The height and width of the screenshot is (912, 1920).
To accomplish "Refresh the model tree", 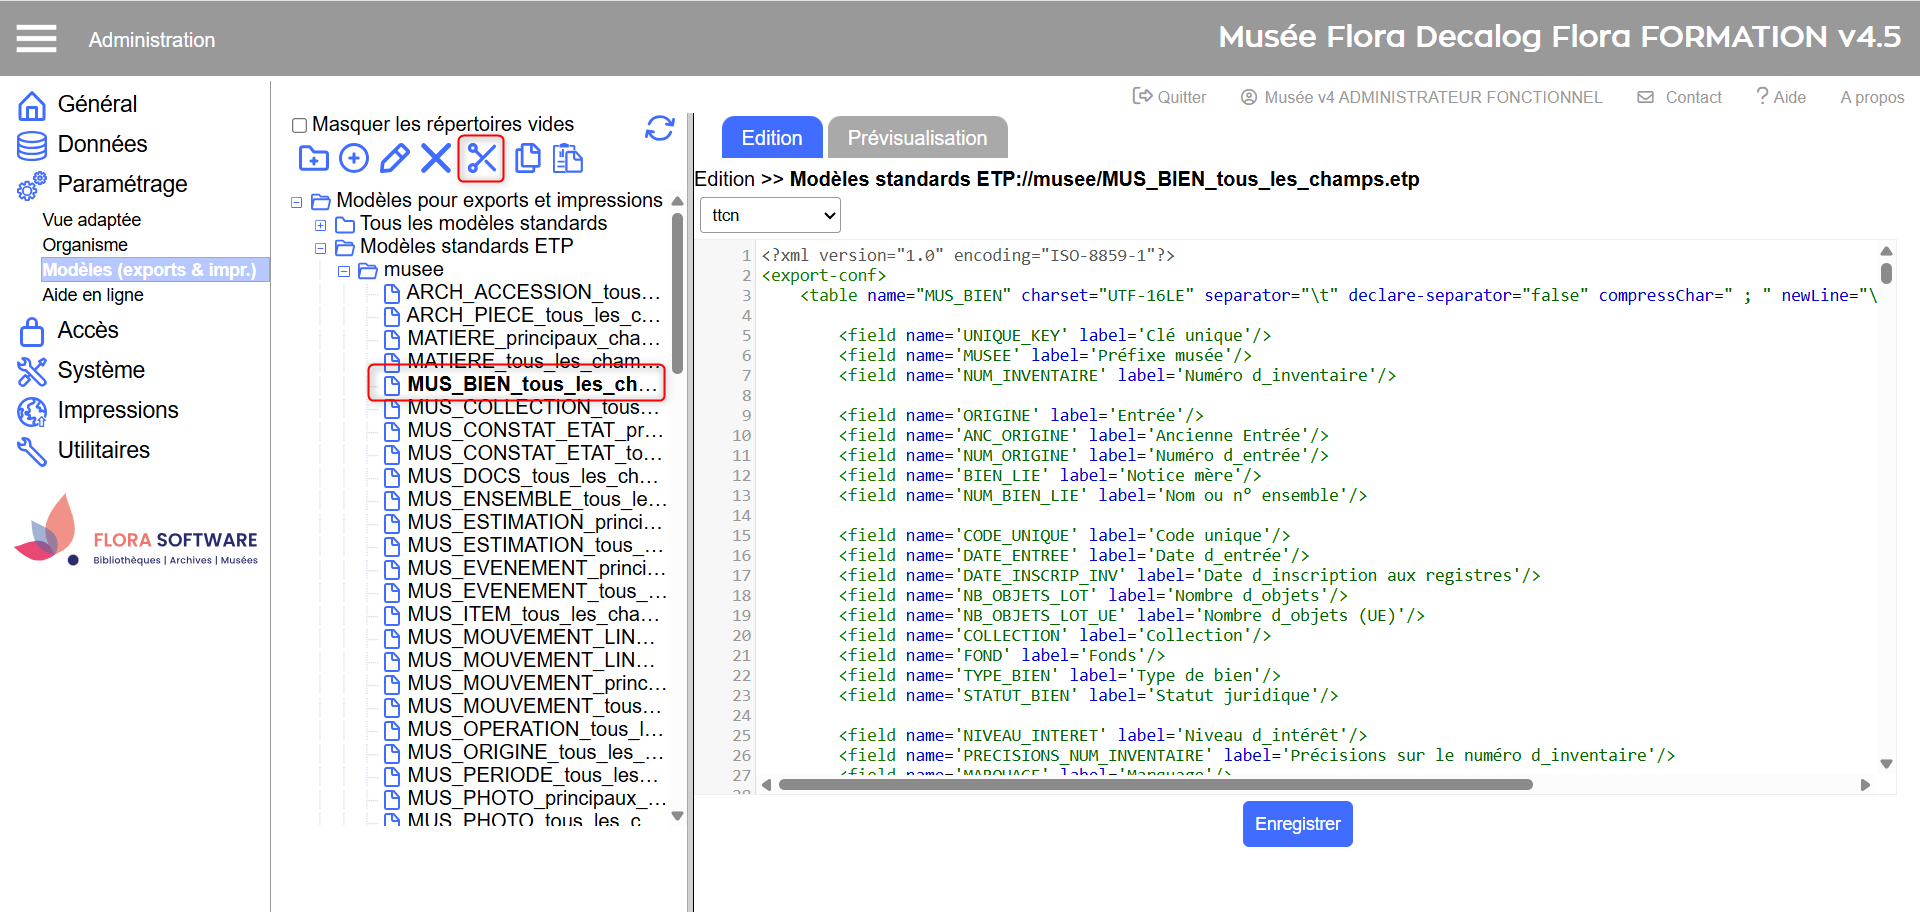I will (x=659, y=128).
